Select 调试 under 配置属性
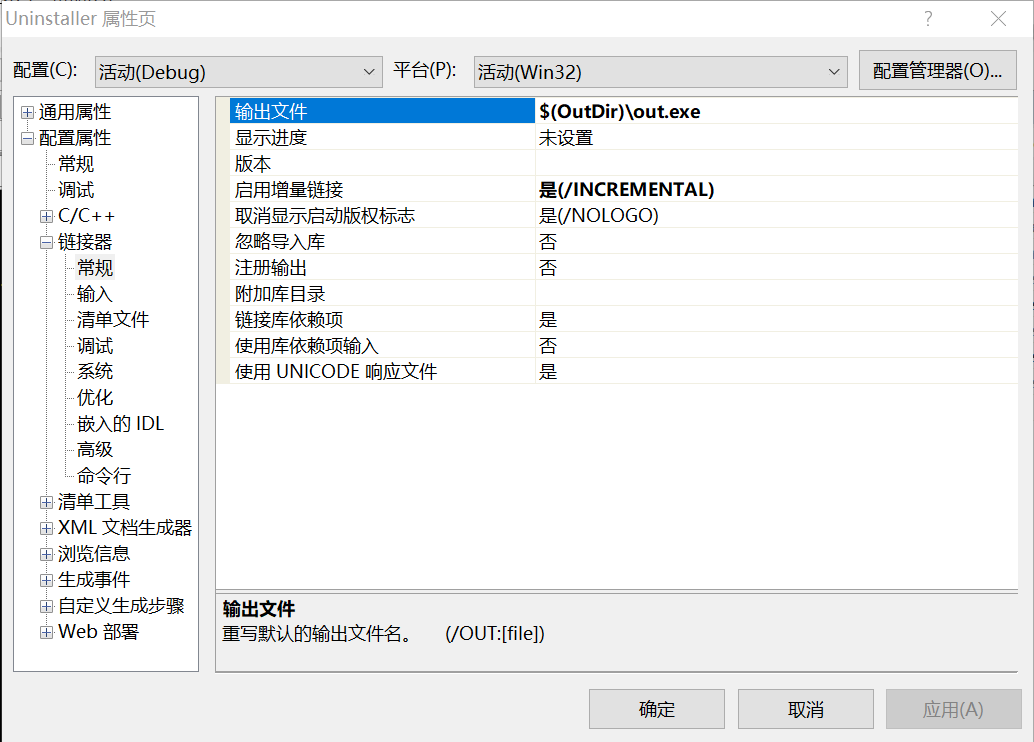The image size is (1034, 742). coord(76,190)
